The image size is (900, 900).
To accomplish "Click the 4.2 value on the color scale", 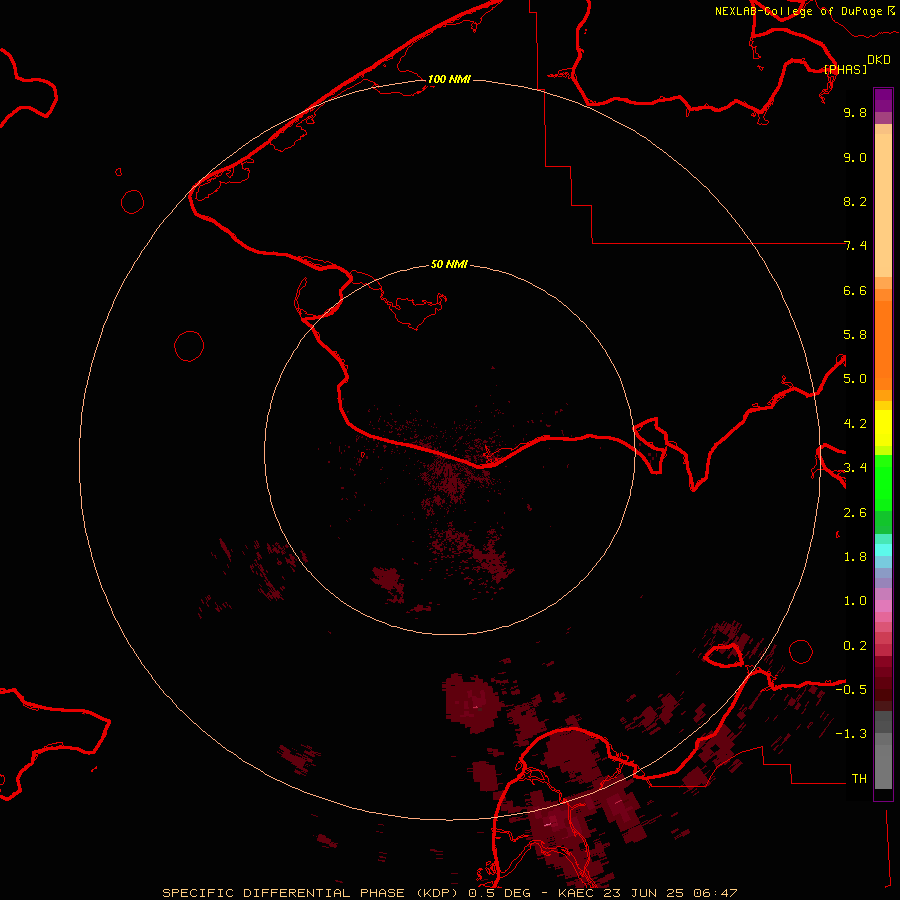I will (x=855, y=424).
